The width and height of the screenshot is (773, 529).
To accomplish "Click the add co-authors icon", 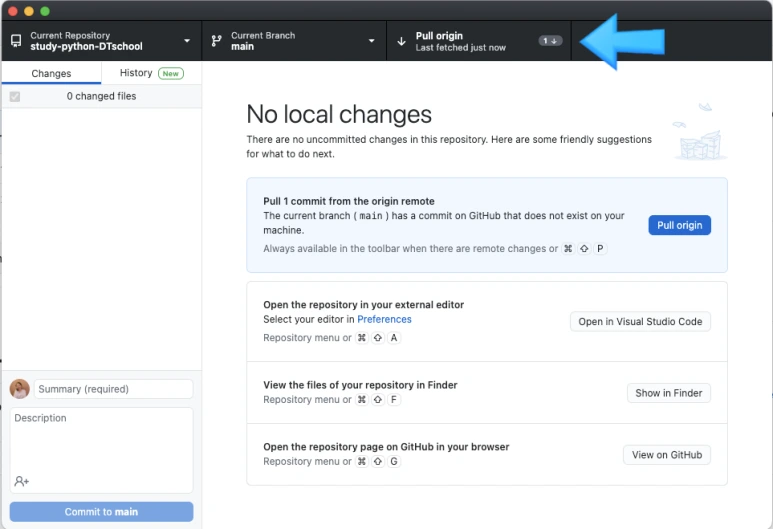I will [21, 481].
